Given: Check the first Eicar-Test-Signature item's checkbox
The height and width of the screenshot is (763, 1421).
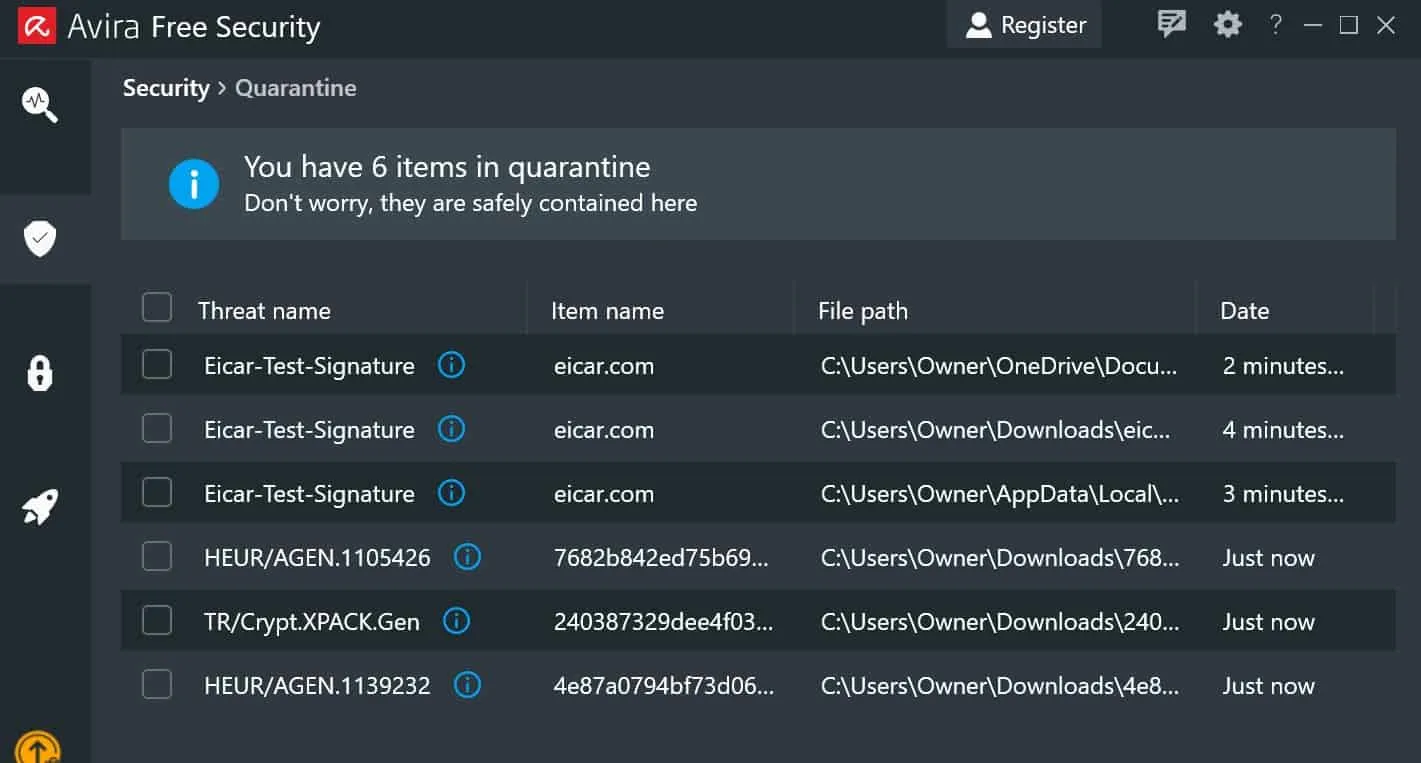Looking at the screenshot, I should point(156,364).
